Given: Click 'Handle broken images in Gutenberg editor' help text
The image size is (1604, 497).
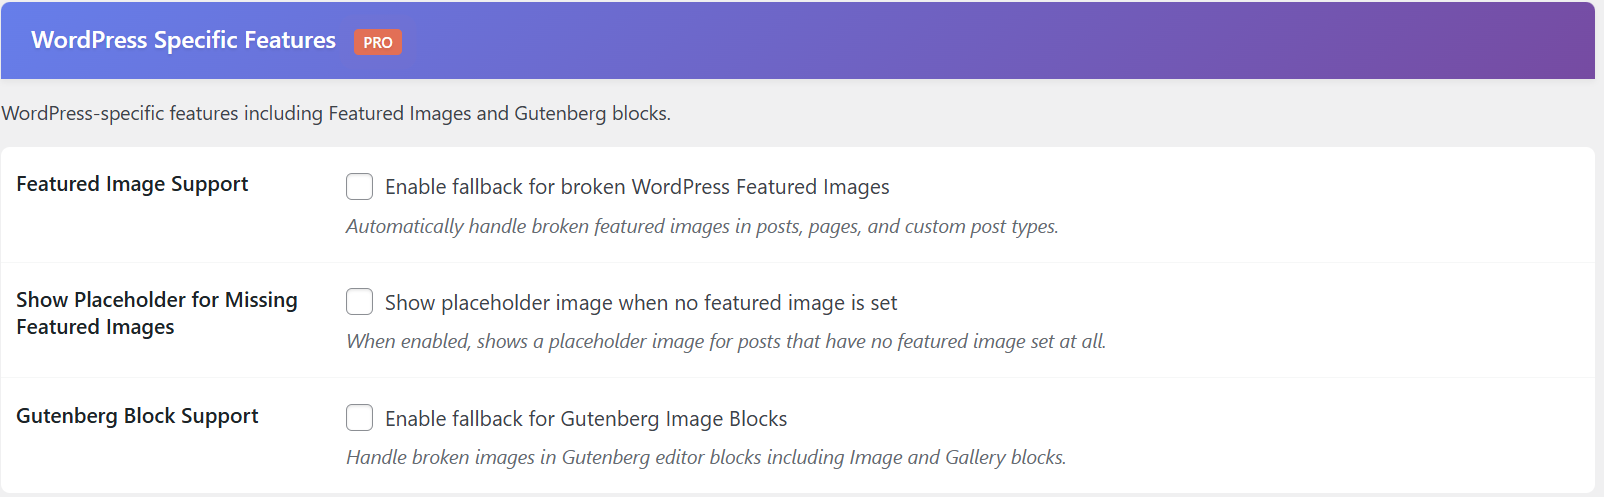Looking at the screenshot, I should (706, 458).
